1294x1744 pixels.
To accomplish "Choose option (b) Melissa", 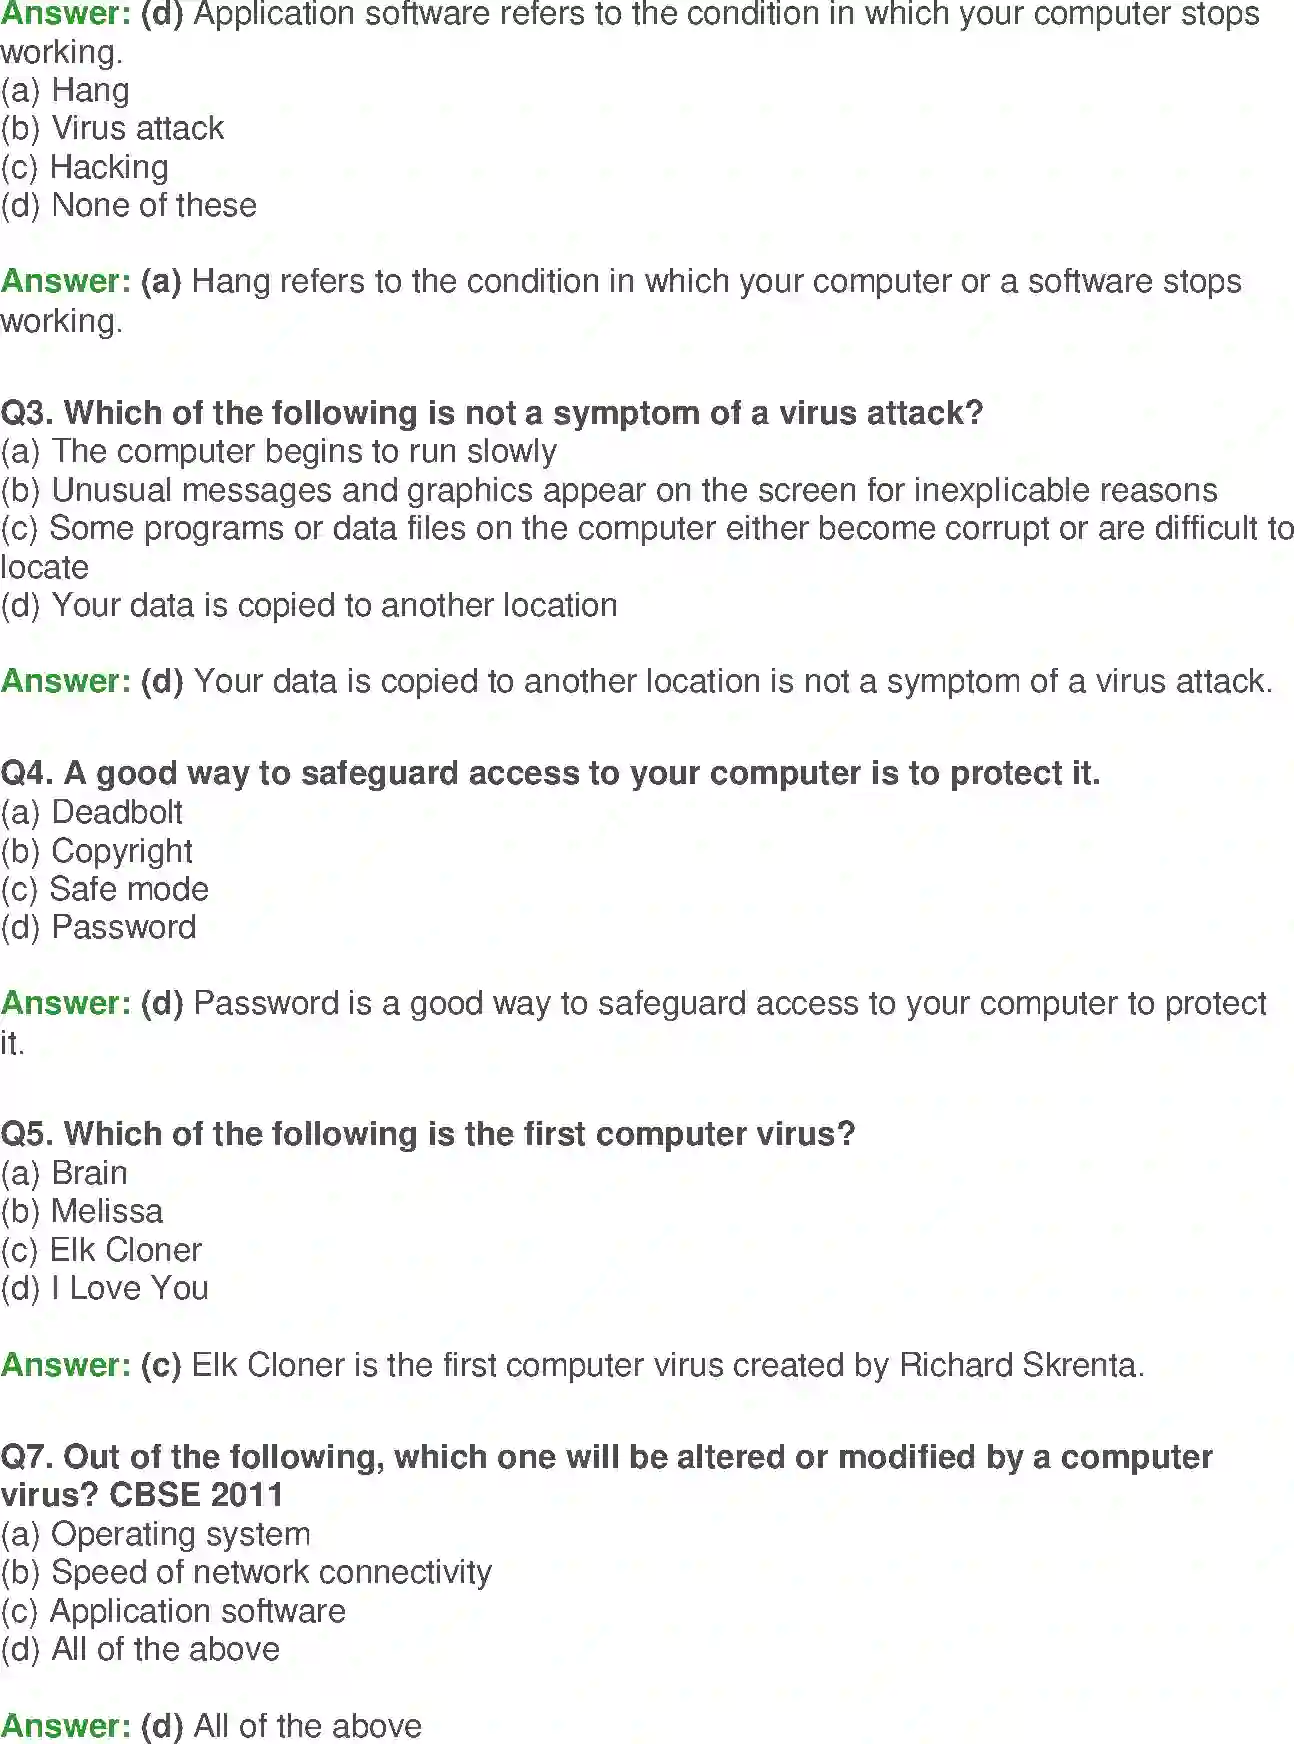I will pos(82,1211).
